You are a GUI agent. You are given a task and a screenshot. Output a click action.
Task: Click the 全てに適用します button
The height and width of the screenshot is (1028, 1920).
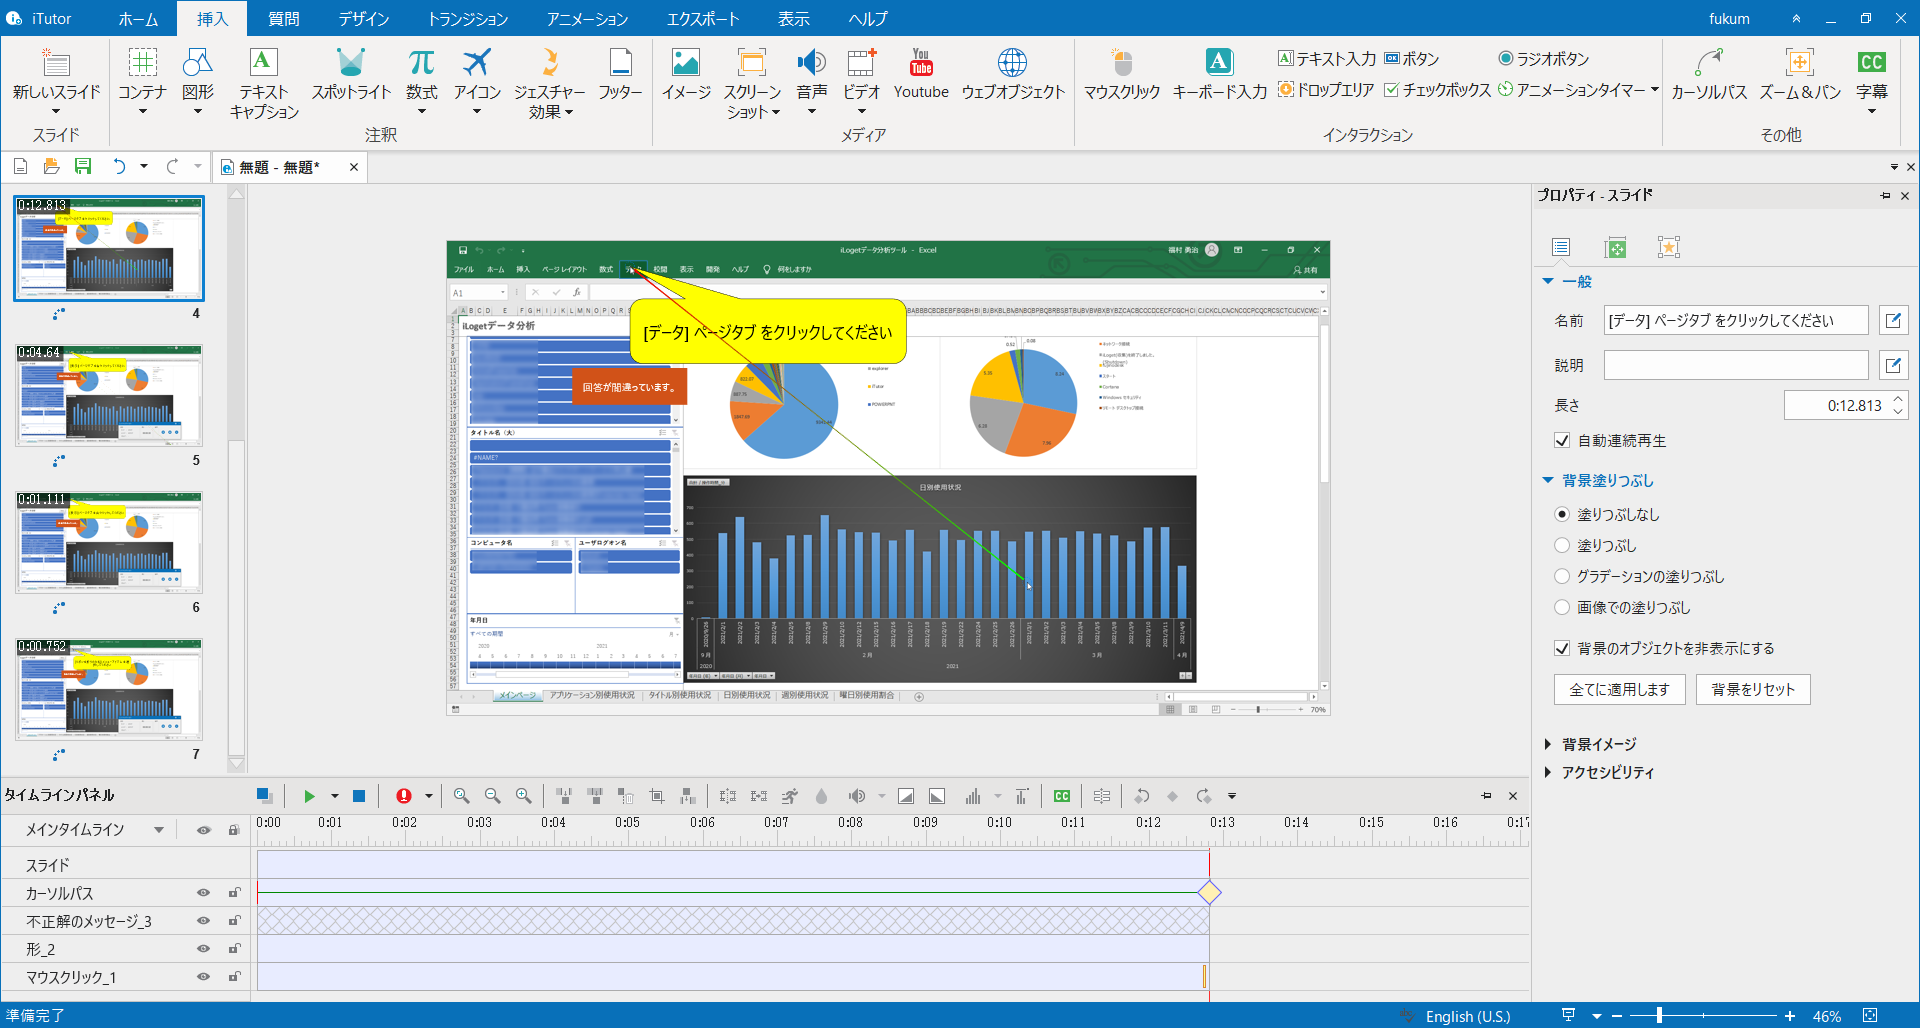pos(1620,689)
